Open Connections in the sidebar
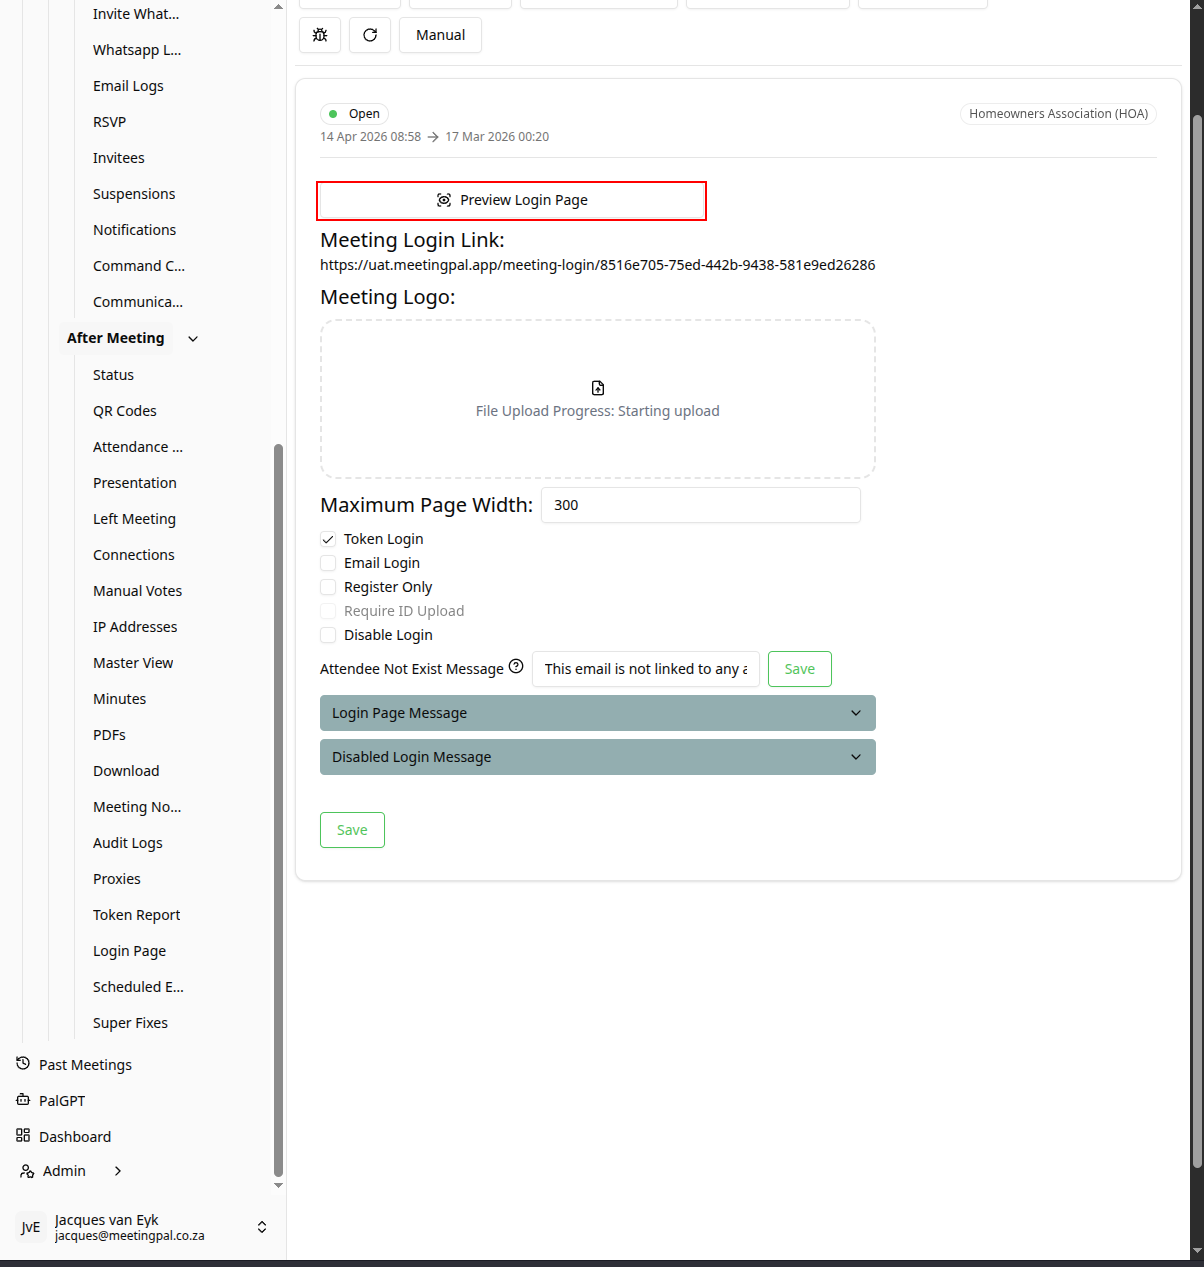This screenshot has width=1204, height=1267. click(x=134, y=555)
